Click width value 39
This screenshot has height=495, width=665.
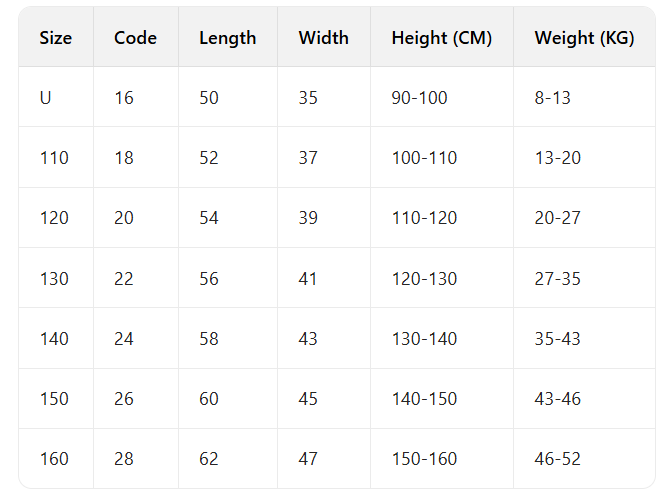[x=308, y=218]
